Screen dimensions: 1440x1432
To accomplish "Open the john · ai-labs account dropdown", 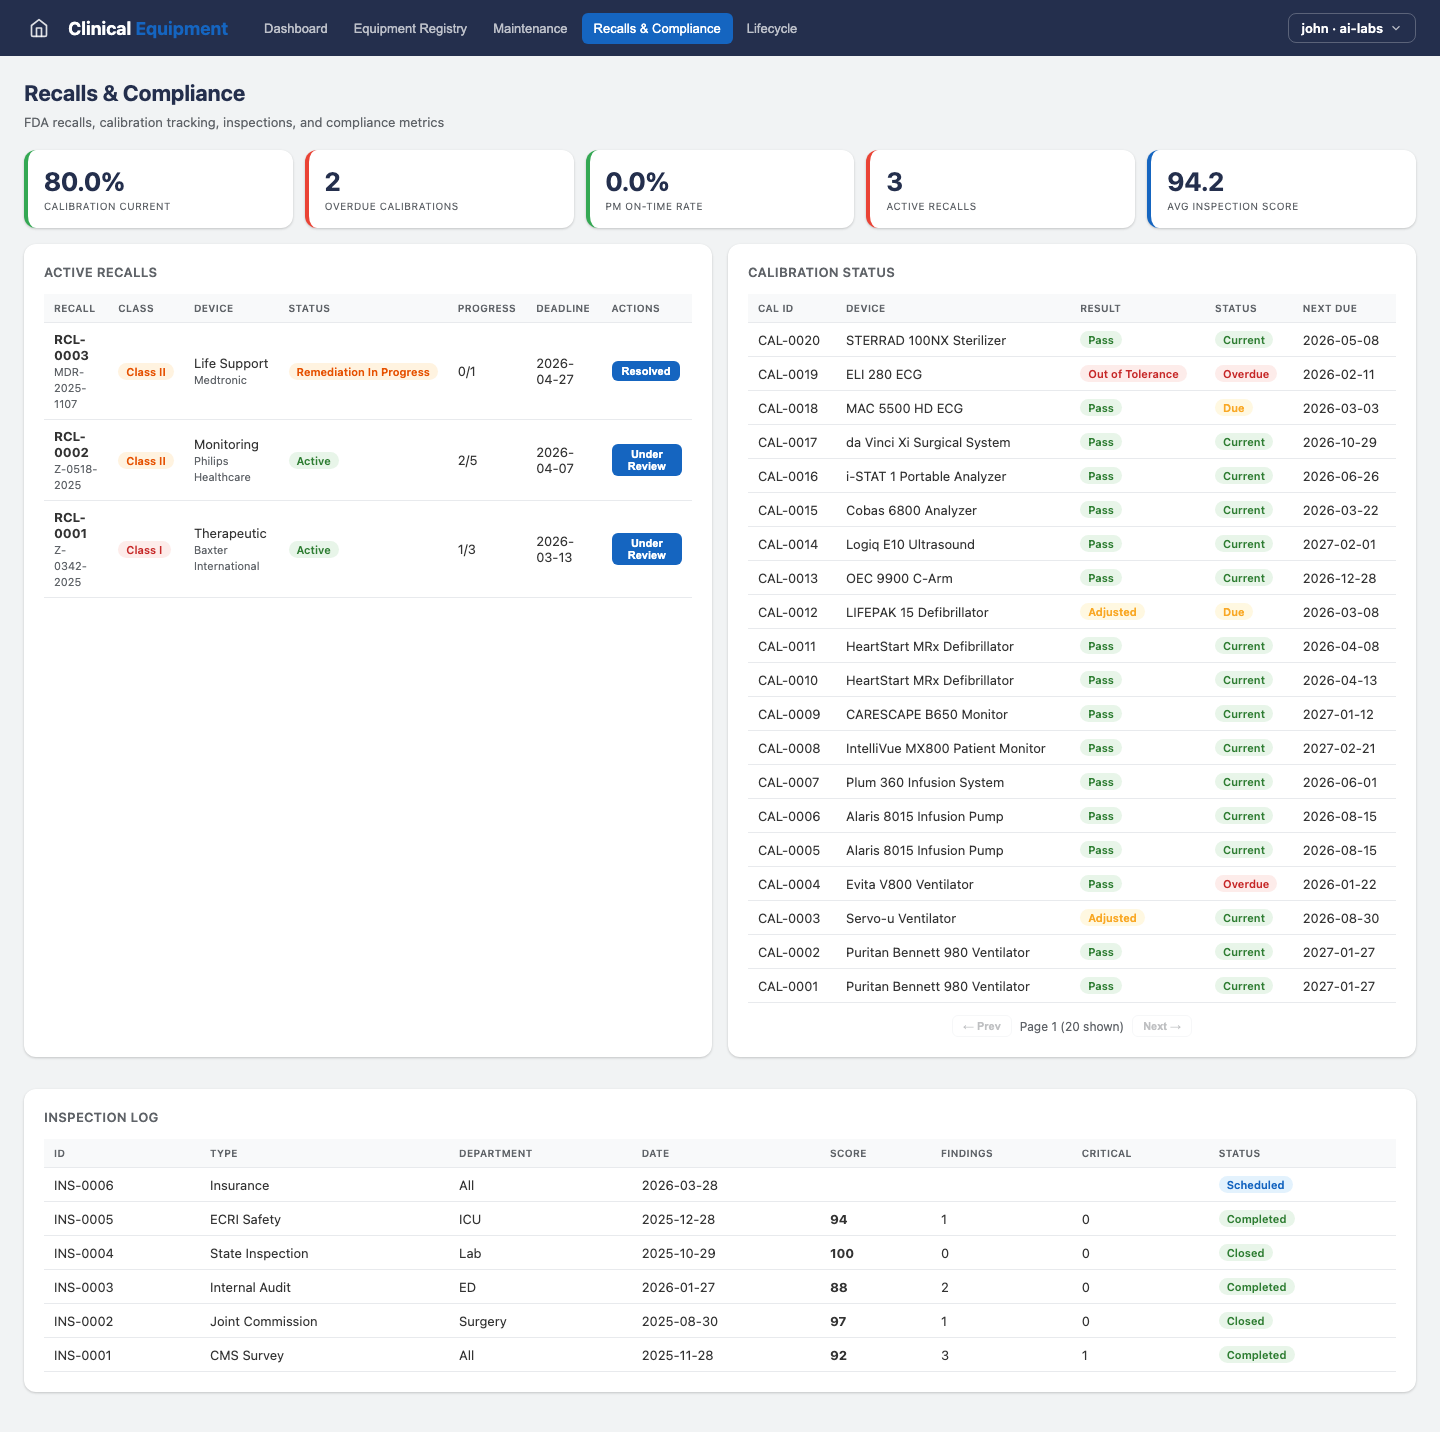I will point(1351,28).
